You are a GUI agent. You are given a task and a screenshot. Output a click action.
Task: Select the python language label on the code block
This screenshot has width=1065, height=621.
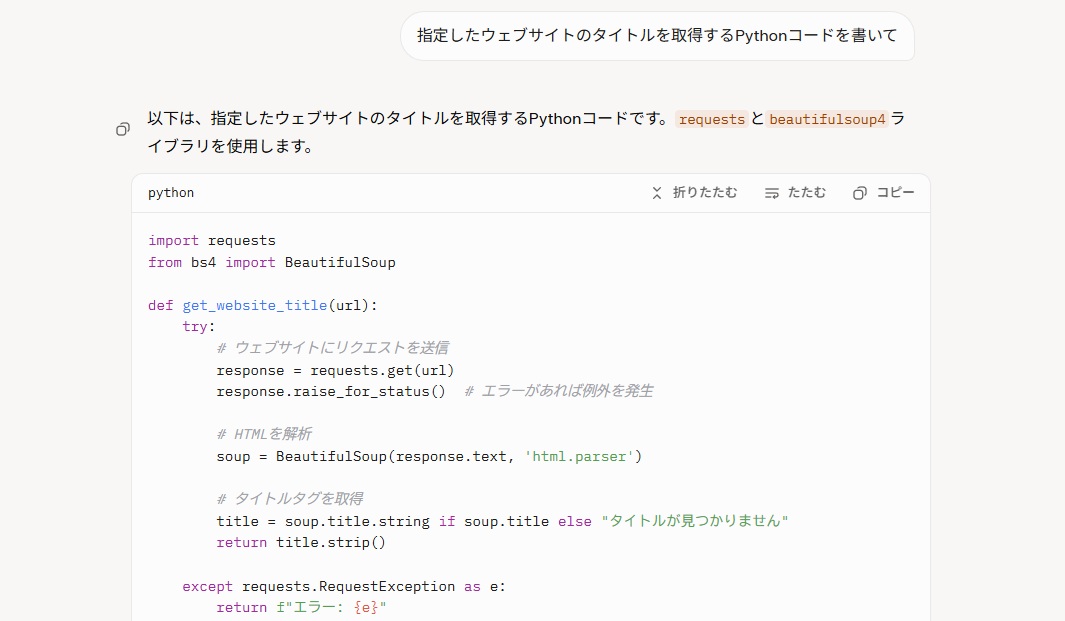click(170, 192)
